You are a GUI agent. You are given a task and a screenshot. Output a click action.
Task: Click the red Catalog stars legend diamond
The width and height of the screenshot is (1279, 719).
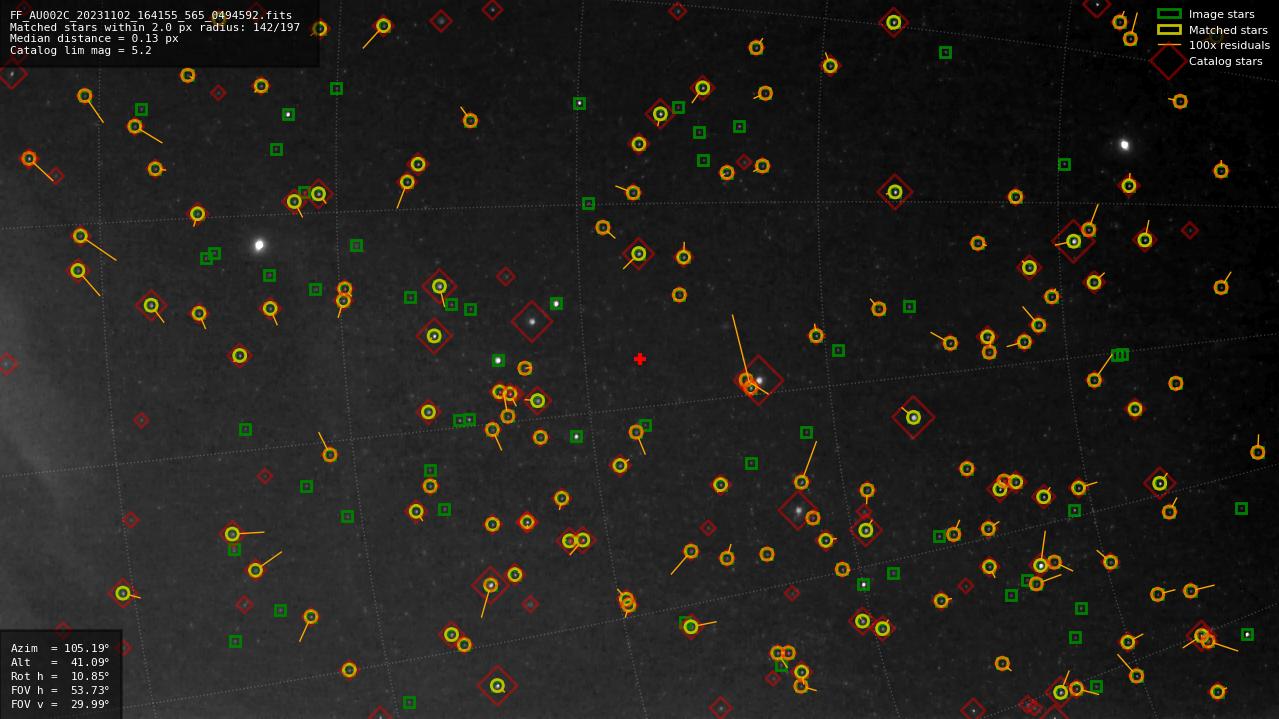point(1169,61)
